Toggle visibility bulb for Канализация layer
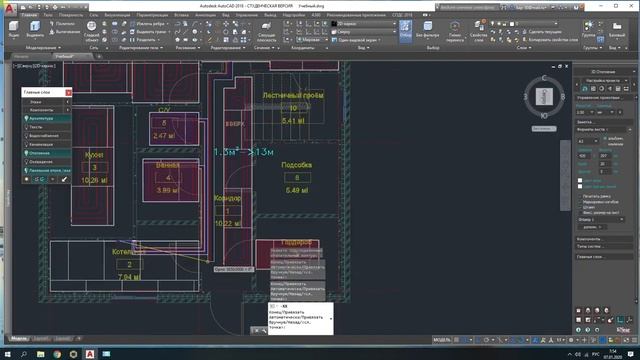 27,144
